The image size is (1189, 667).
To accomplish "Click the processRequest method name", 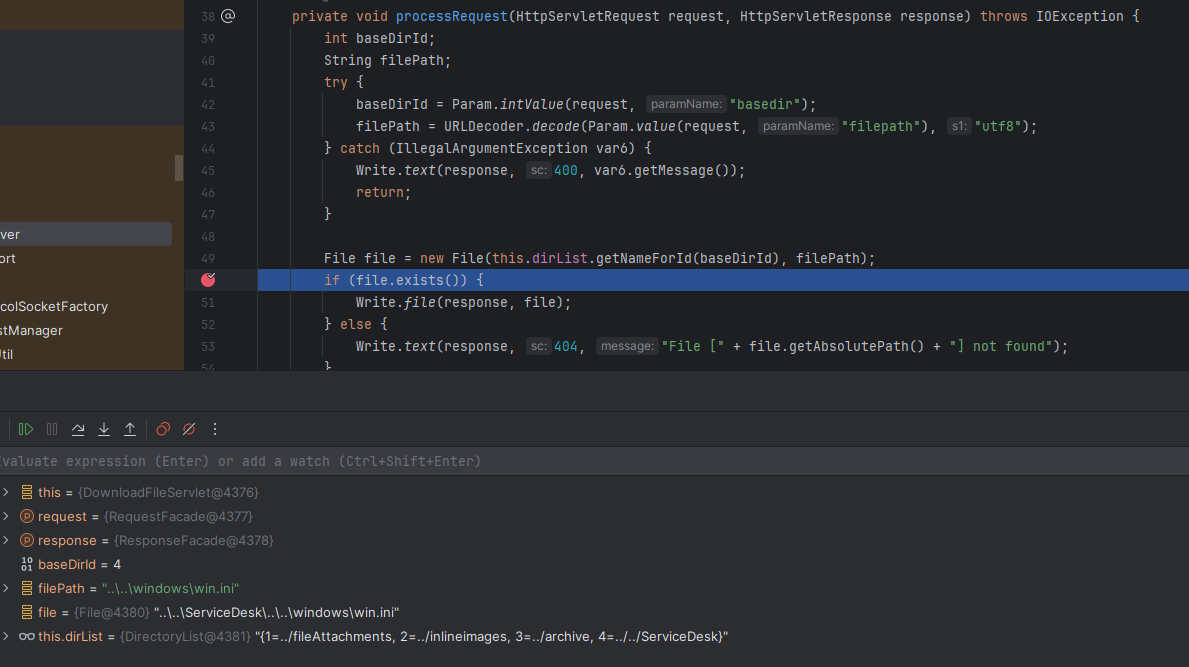I will click(451, 16).
